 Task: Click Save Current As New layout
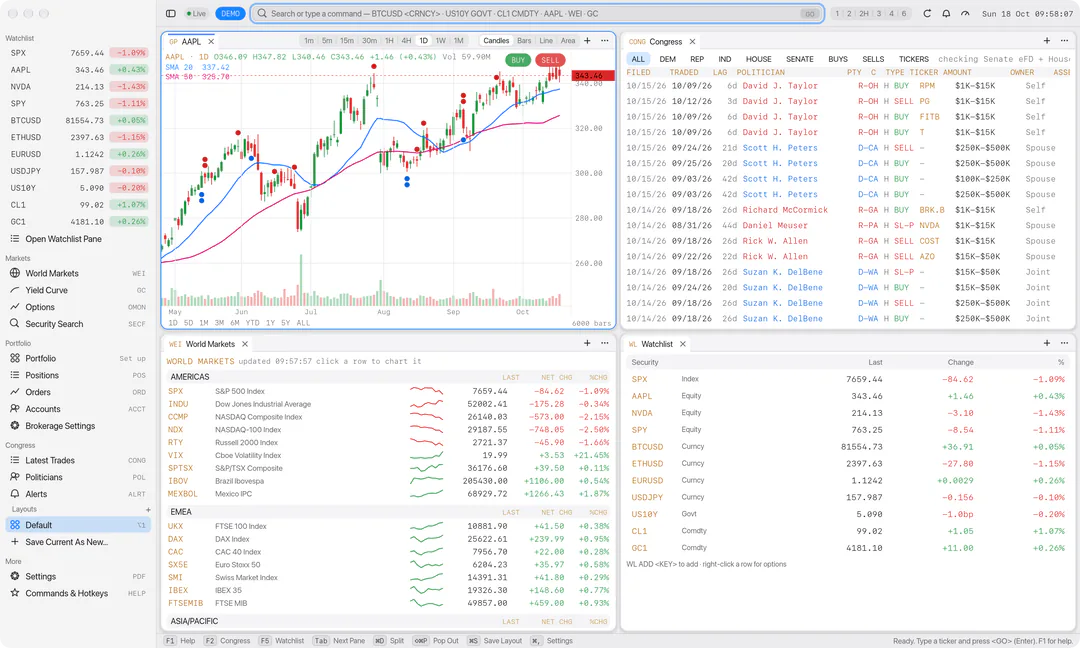coord(78,542)
